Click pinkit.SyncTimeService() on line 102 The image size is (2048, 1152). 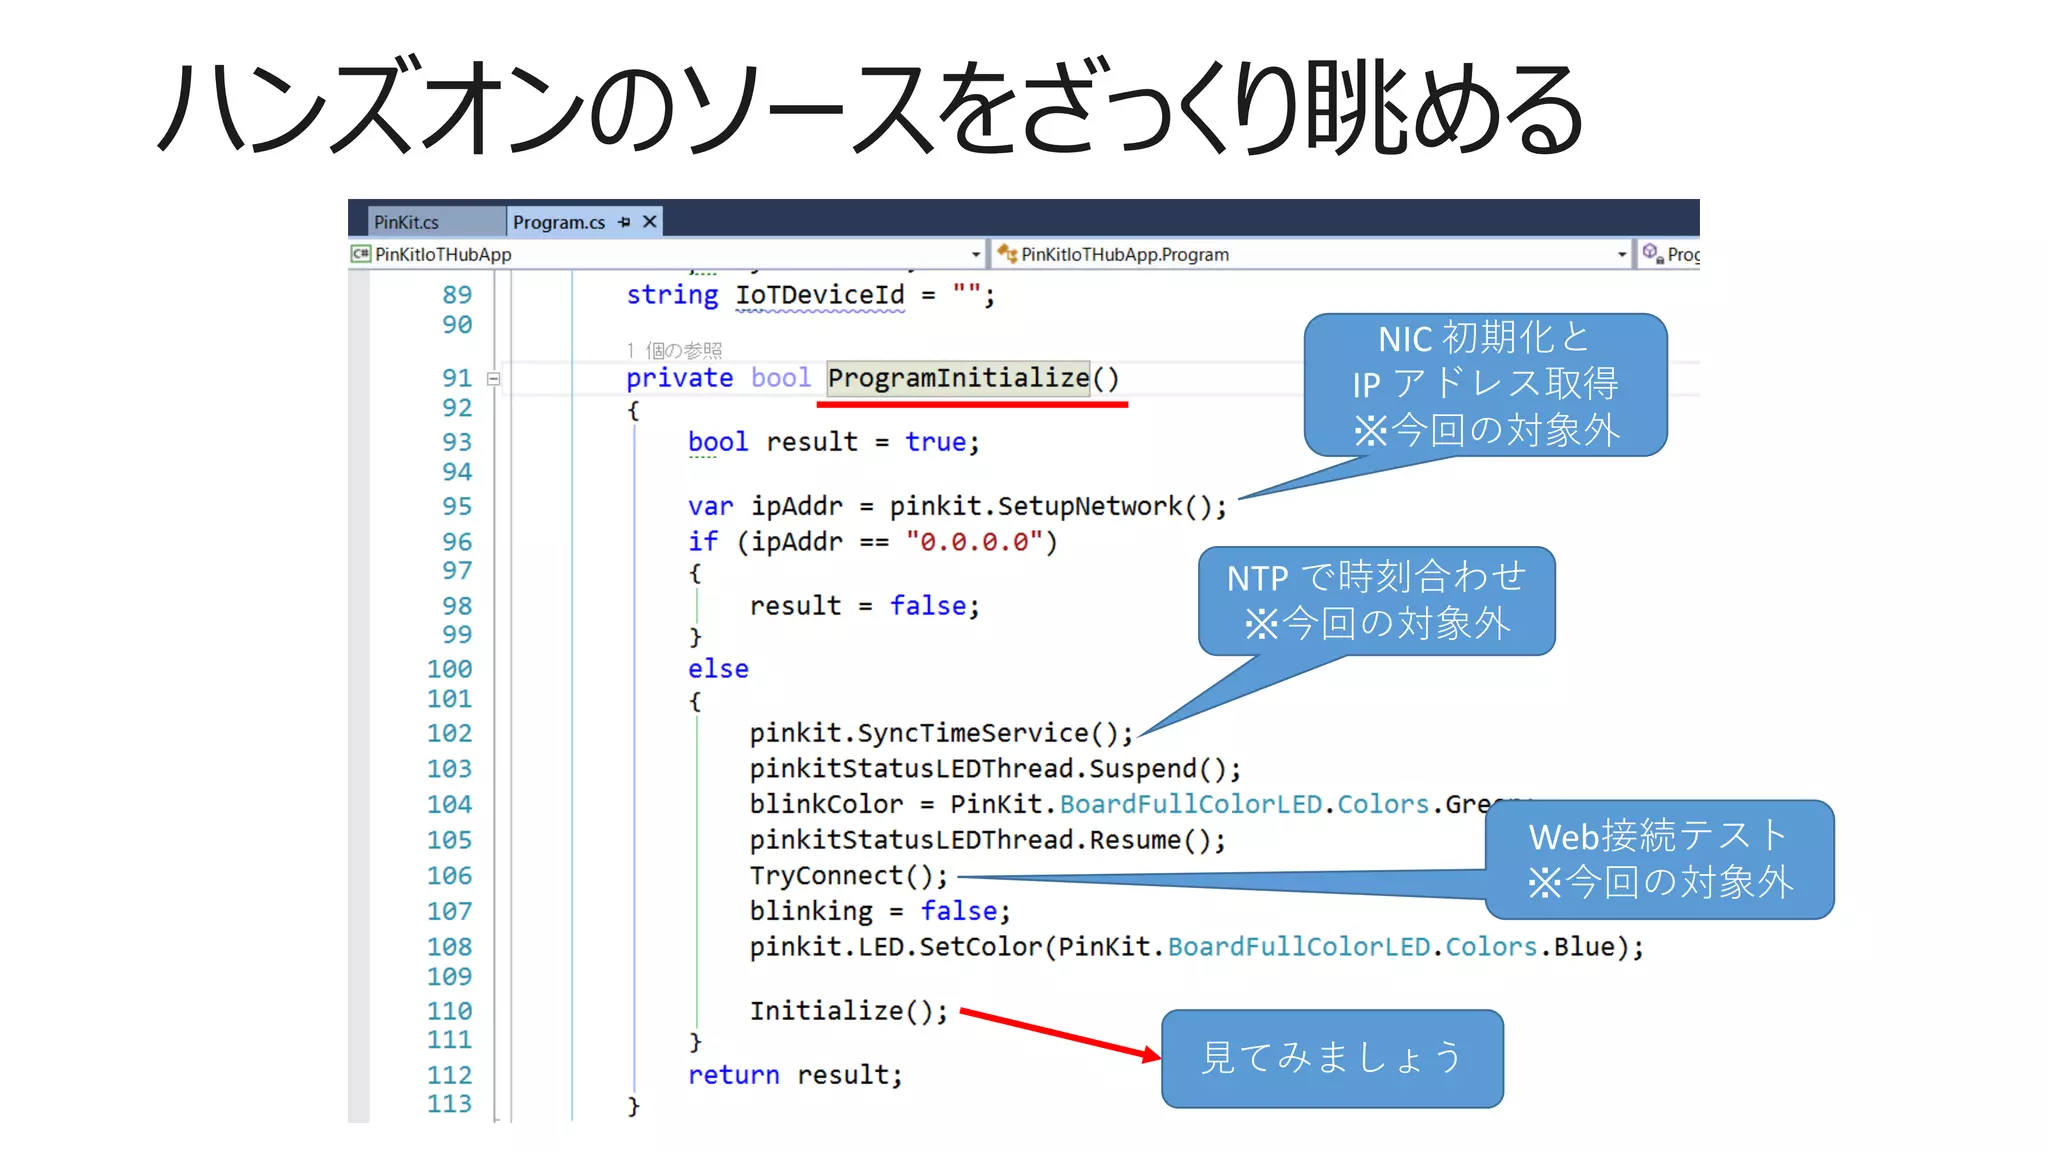coord(942,734)
